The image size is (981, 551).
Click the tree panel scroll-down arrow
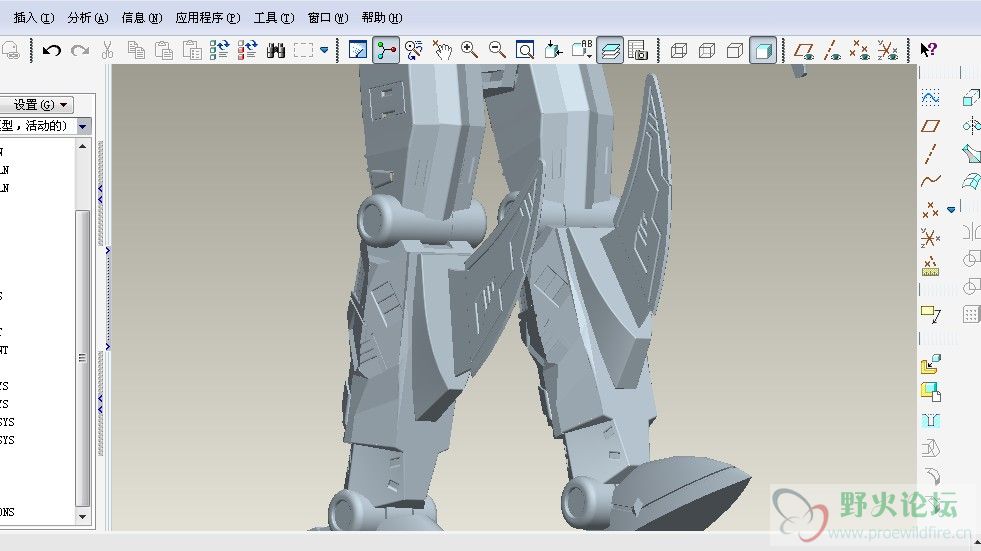(x=83, y=517)
